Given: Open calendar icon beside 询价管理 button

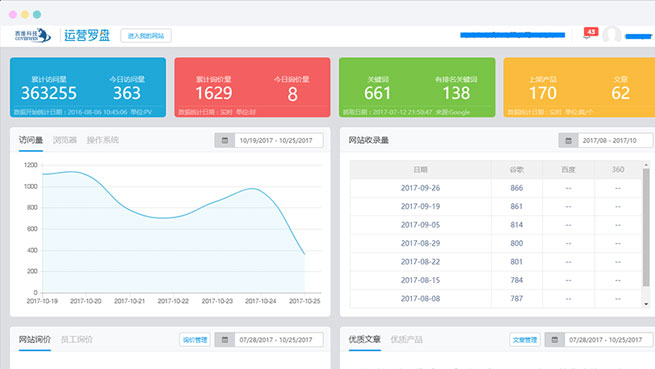Looking at the screenshot, I should 225,340.
